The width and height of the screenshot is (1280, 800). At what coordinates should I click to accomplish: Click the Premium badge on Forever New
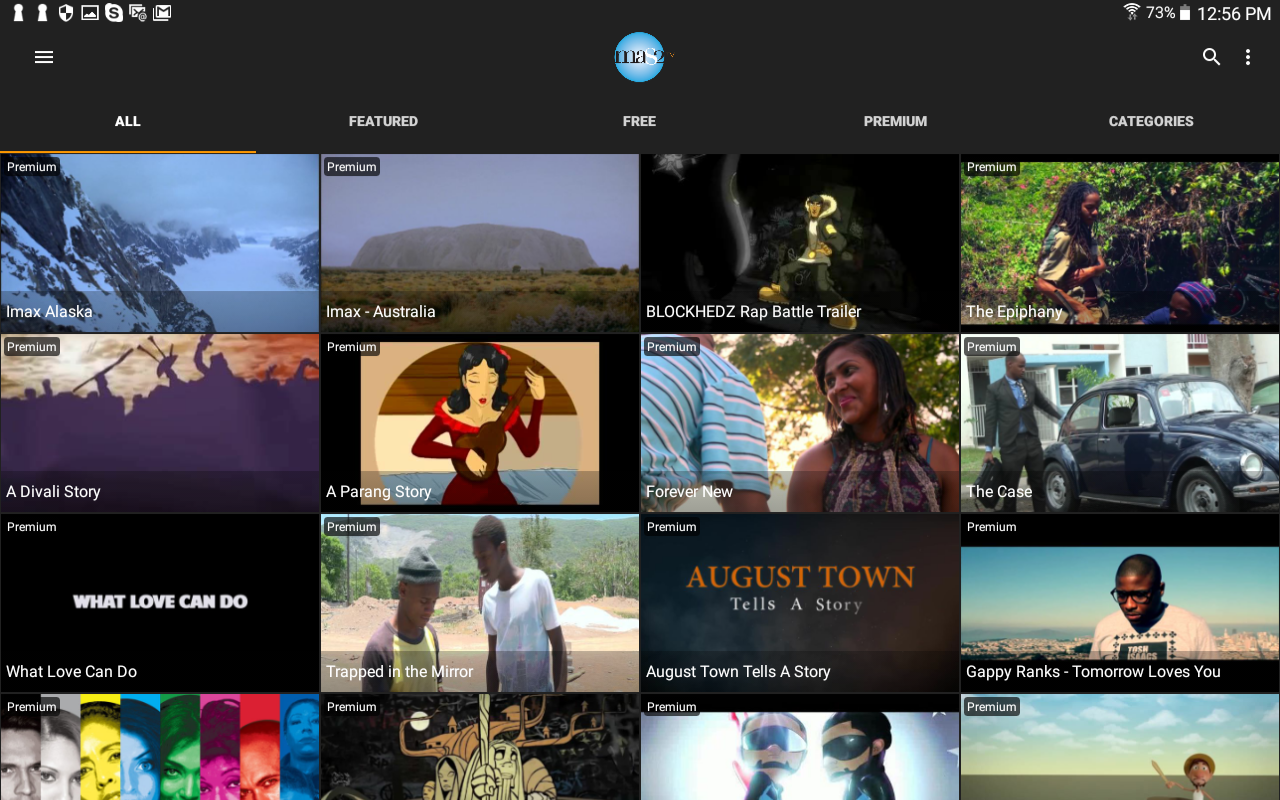[x=671, y=347]
